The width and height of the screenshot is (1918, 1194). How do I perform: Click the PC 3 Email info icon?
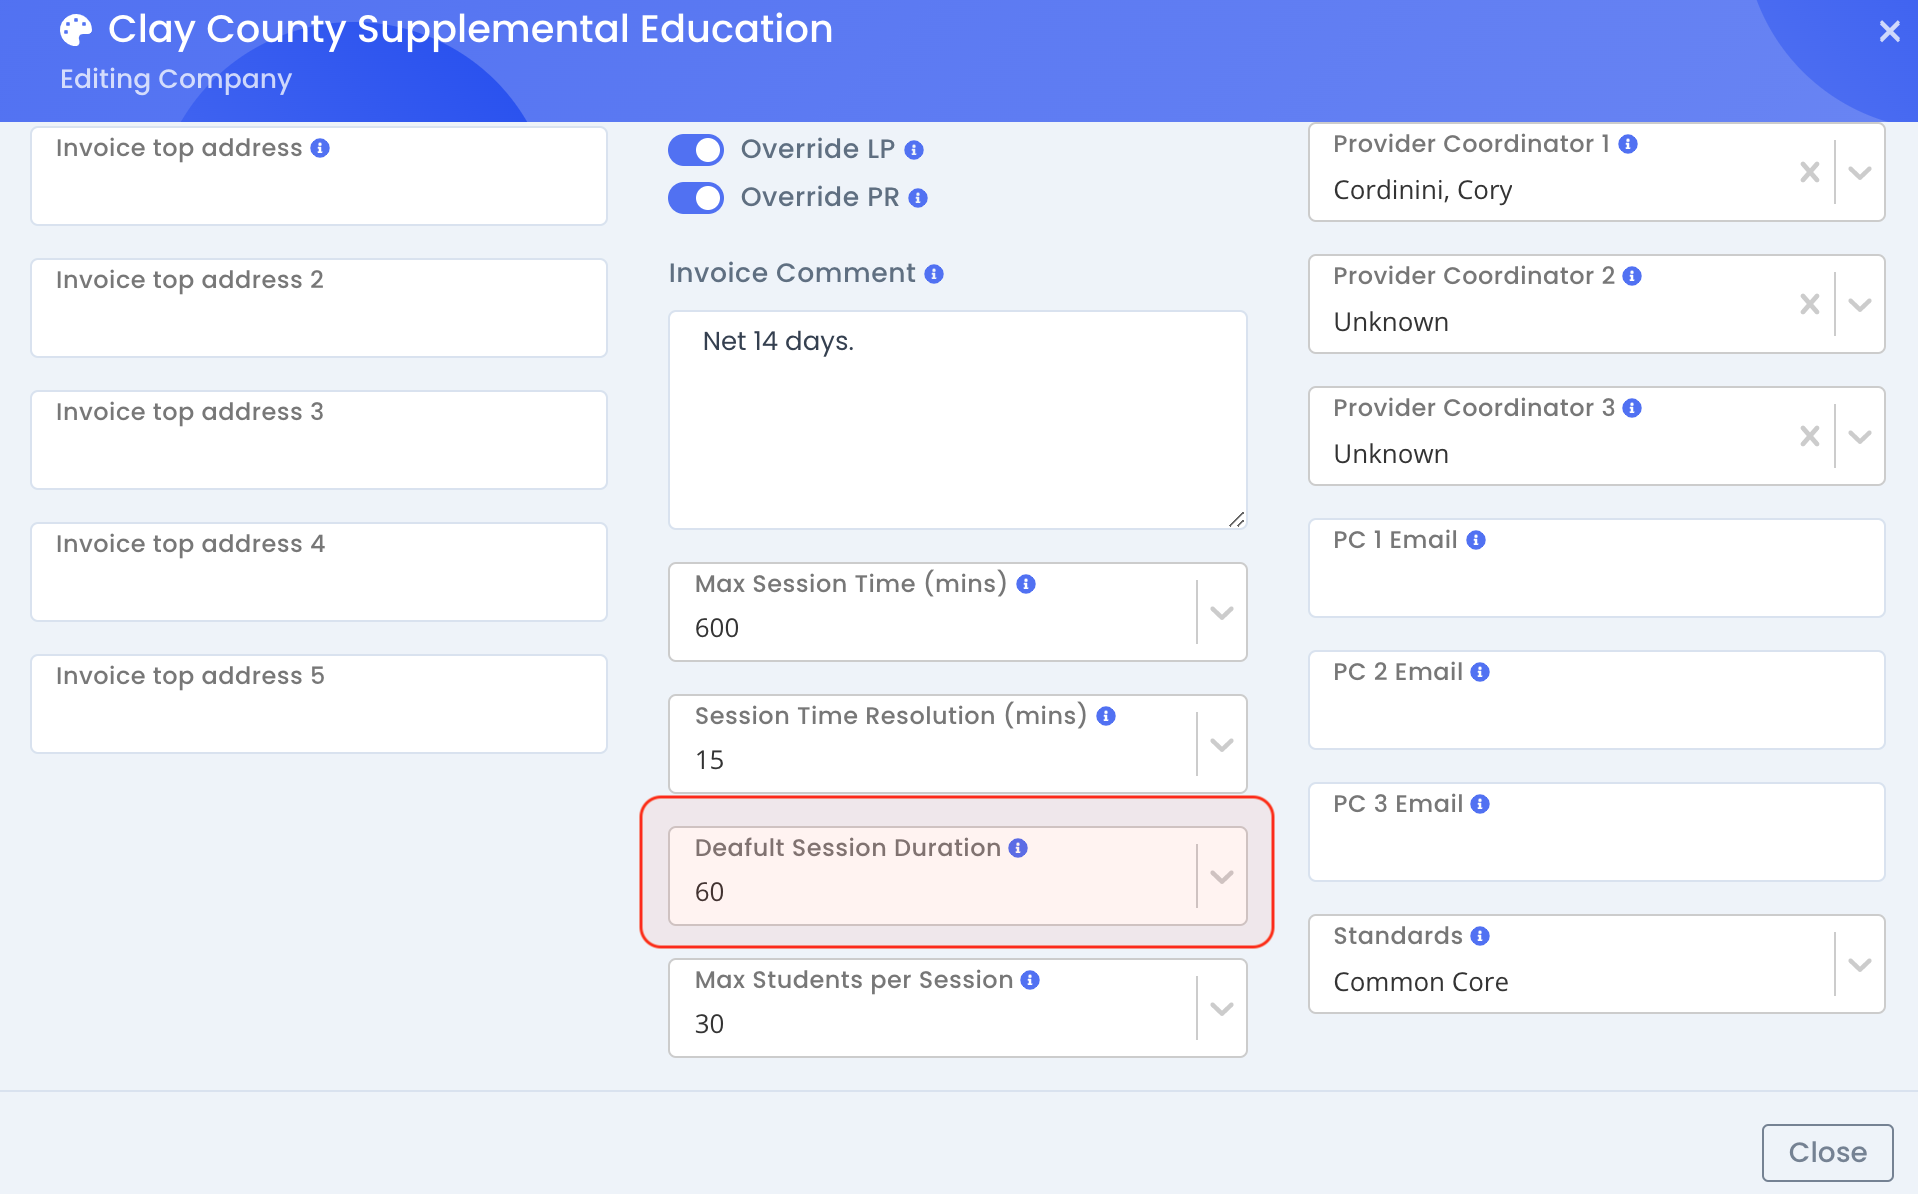coord(1480,804)
